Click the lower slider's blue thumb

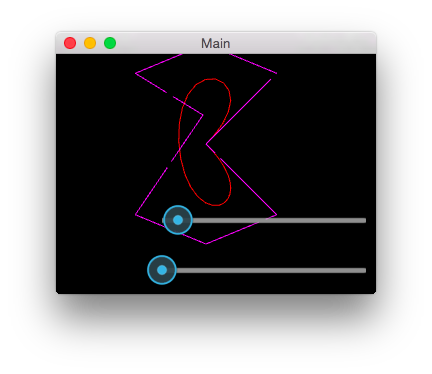coord(162,270)
